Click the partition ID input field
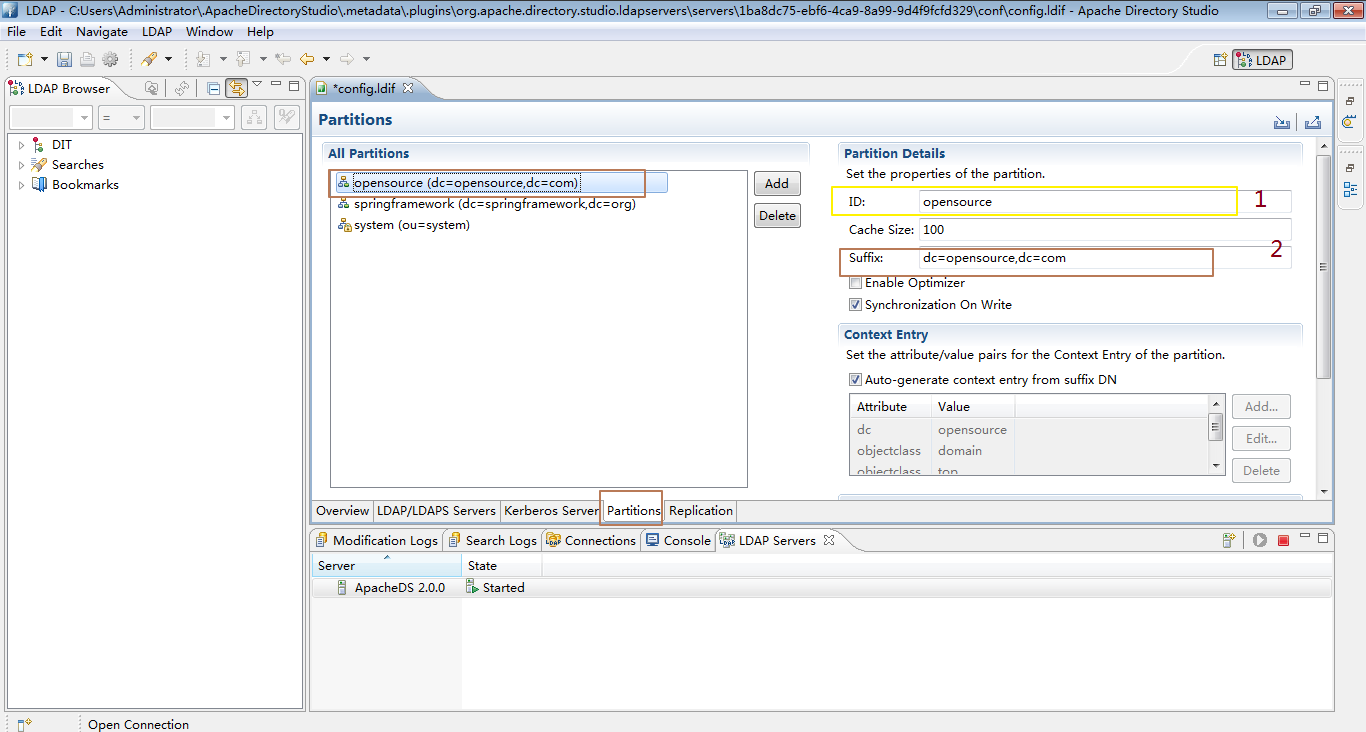Image resolution: width=1366 pixels, height=732 pixels. tap(1105, 202)
